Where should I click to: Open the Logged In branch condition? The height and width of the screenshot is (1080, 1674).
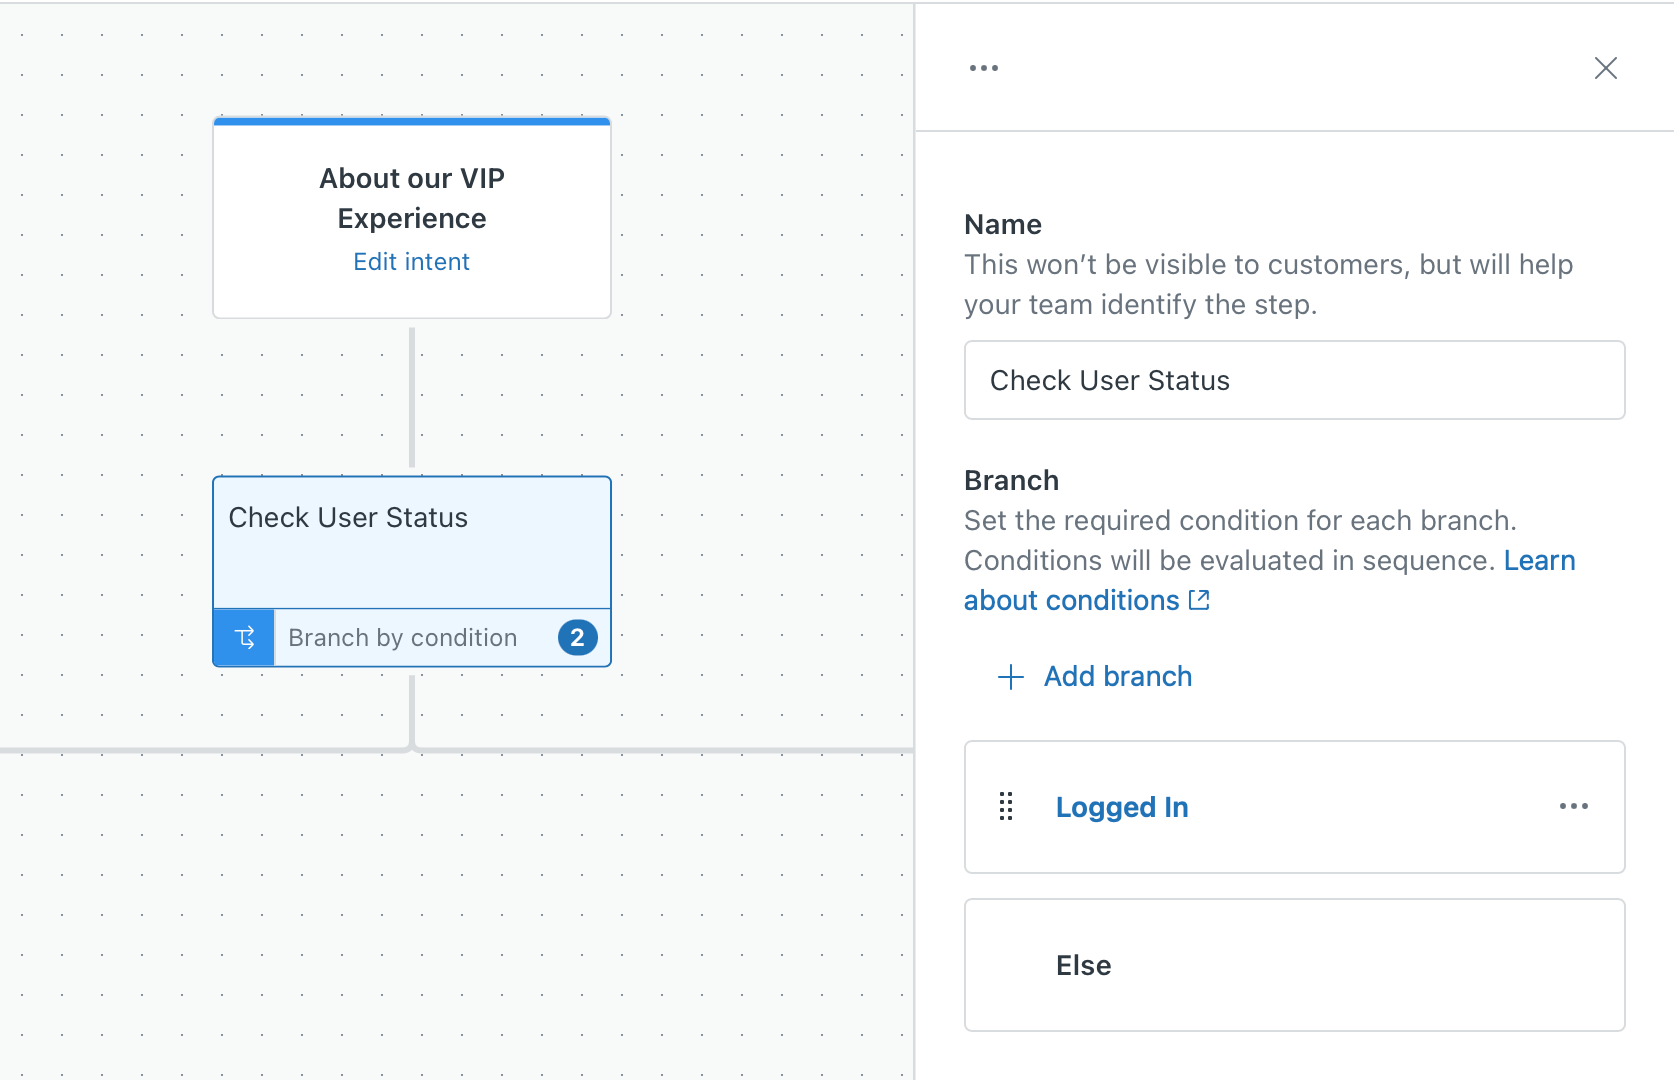[x=1122, y=807]
